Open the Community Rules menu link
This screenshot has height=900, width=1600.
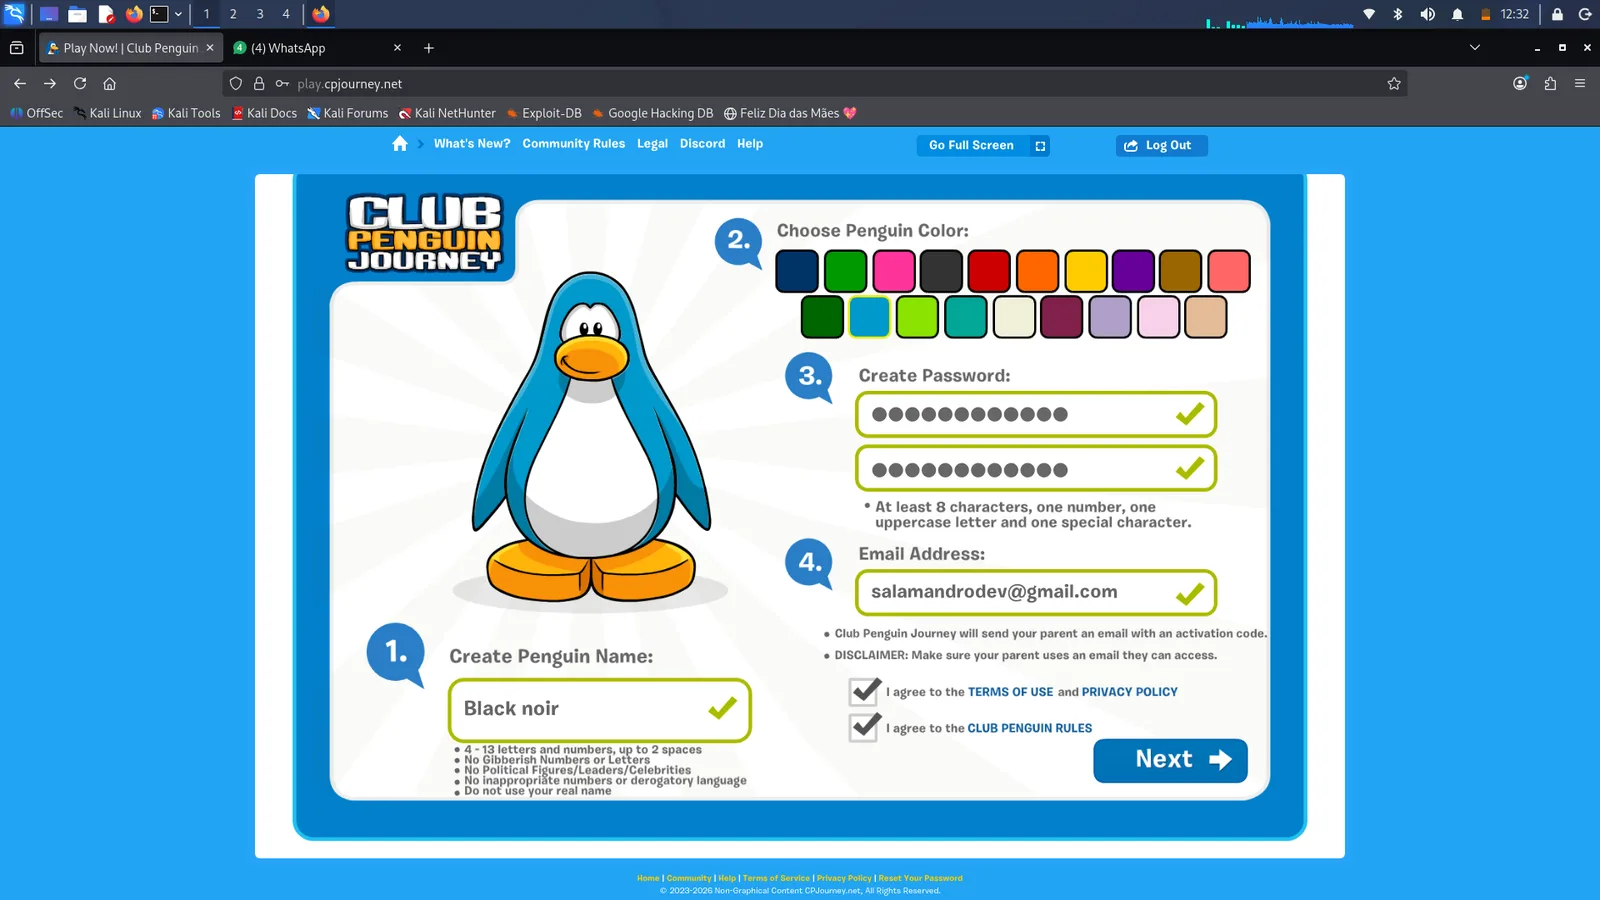tap(573, 144)
